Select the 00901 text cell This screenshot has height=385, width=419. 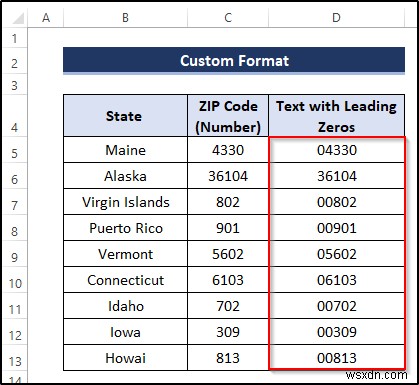pyautogui.click(x=337, y=228)
